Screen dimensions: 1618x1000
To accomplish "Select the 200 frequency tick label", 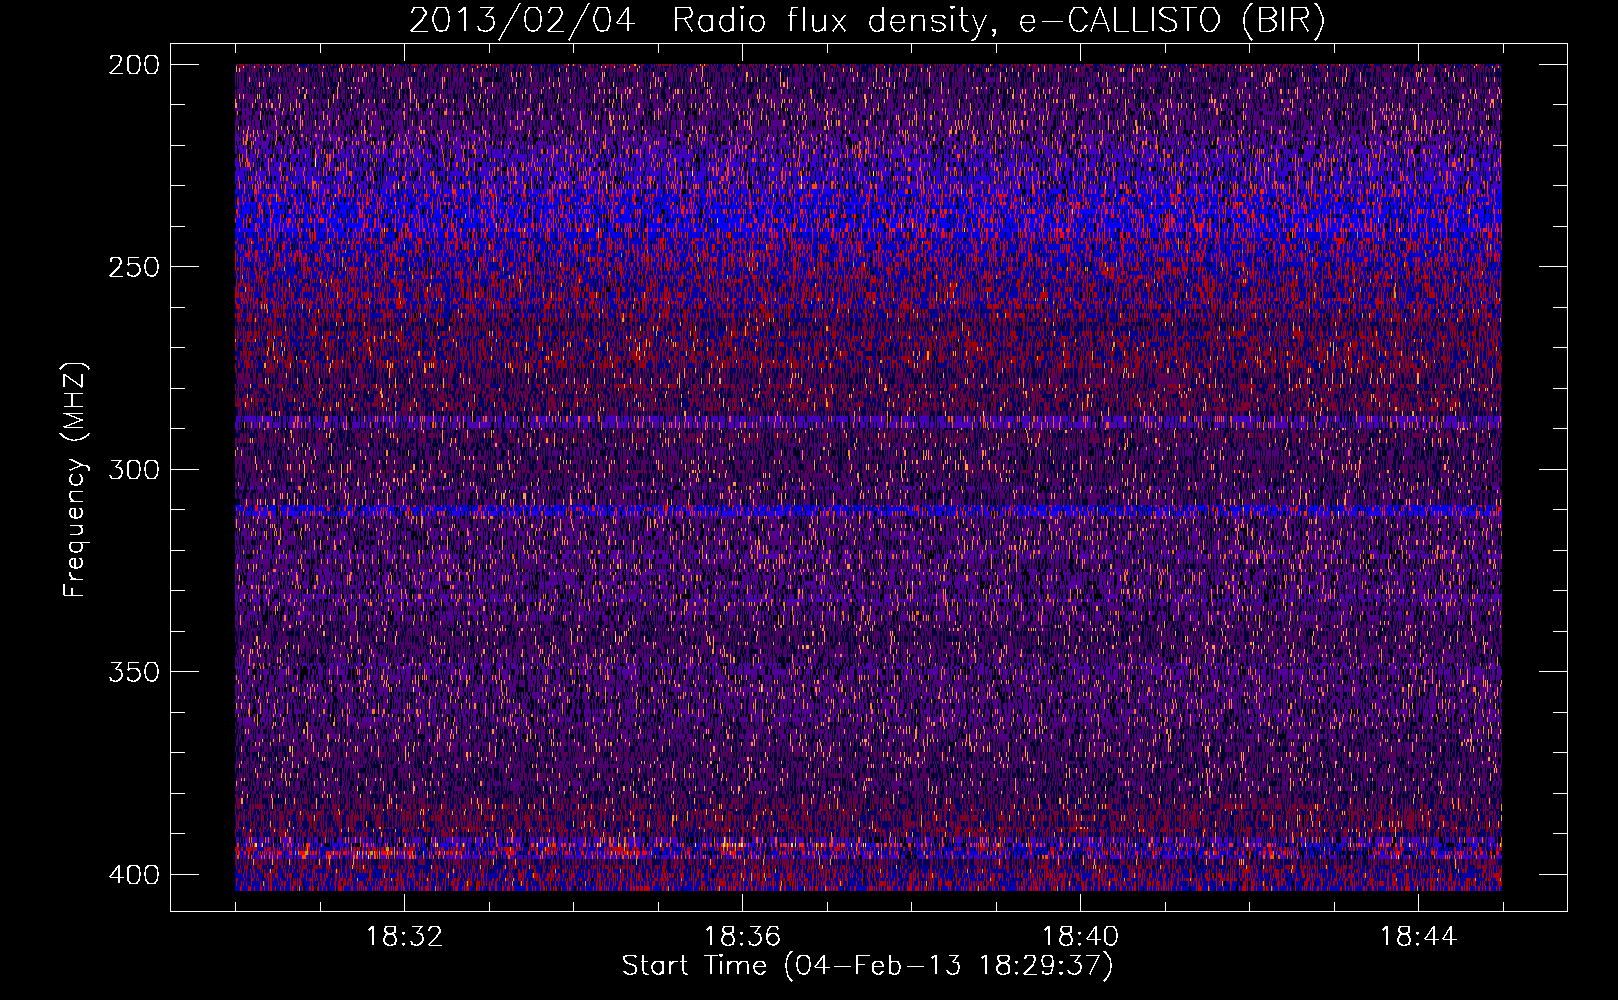I will (x=133, y=65).
